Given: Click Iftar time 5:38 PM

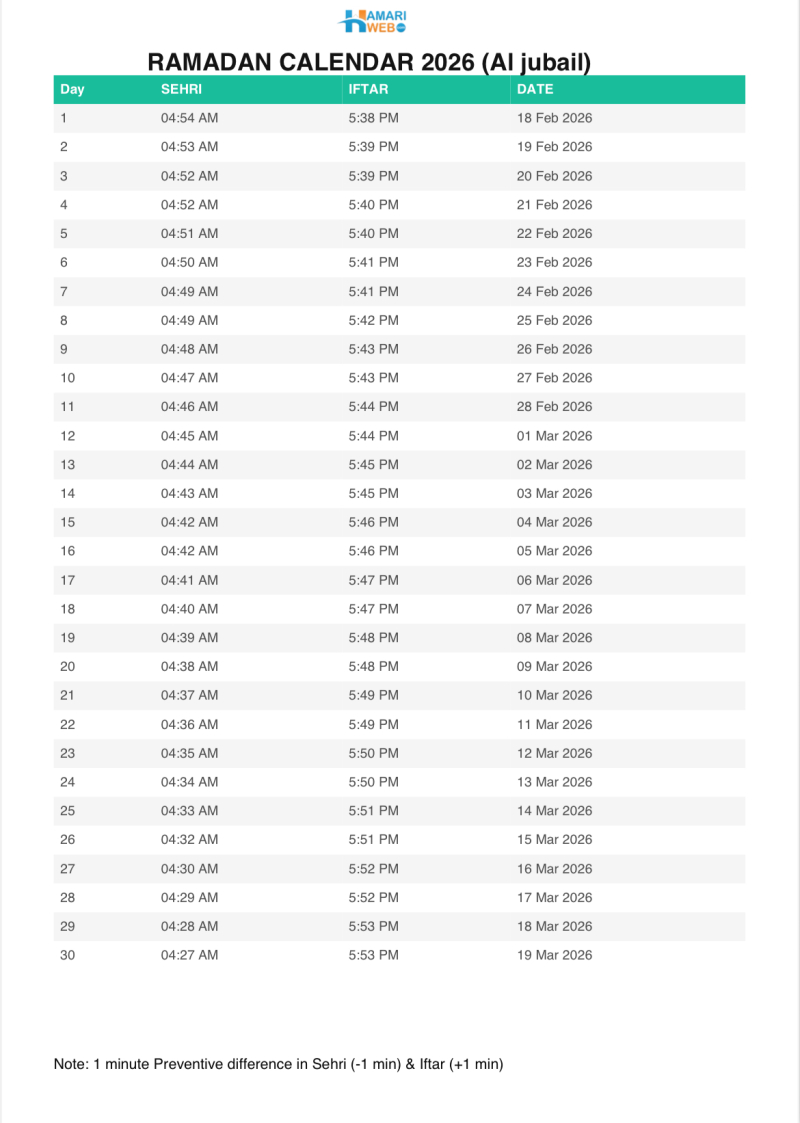Looking at the screenshot, I should 373,118.
